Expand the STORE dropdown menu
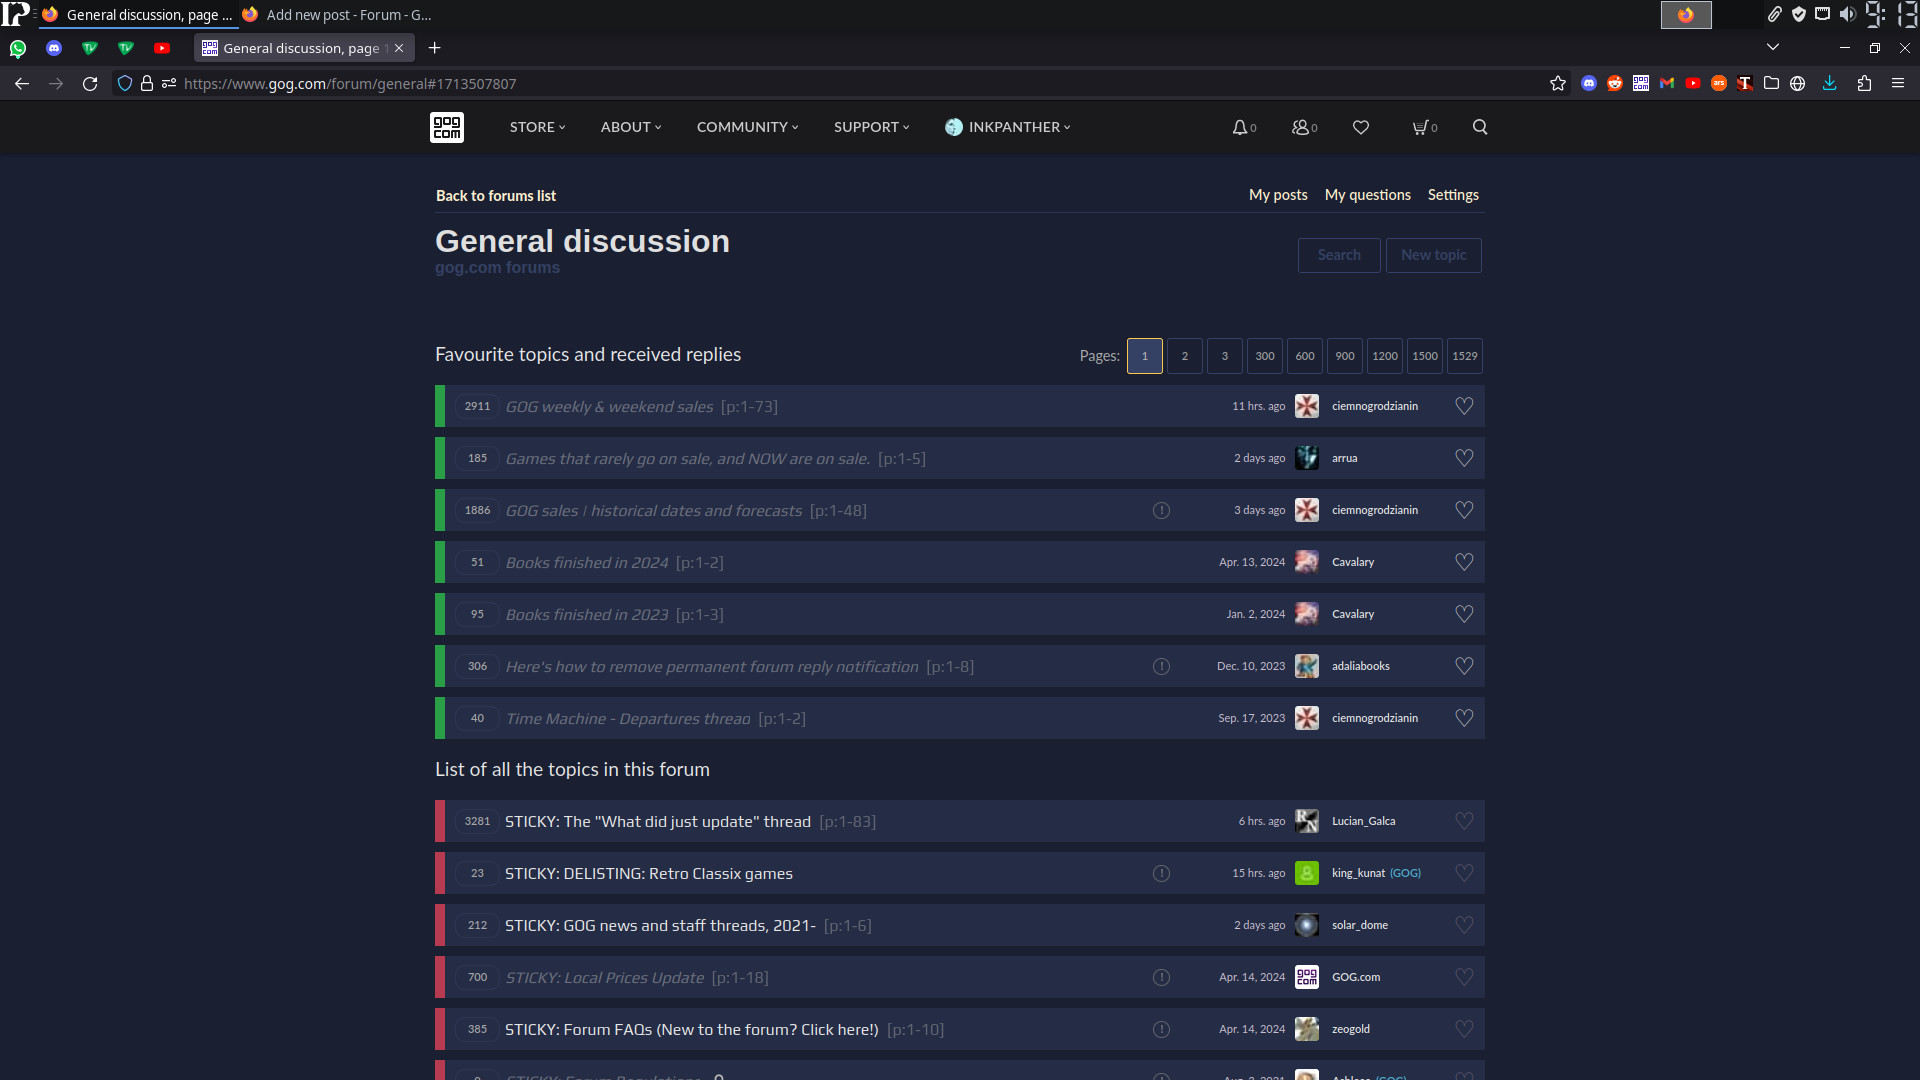The height and width of the screenshot is (1080, 1920). pyautogui.click(x=537, y=127)
